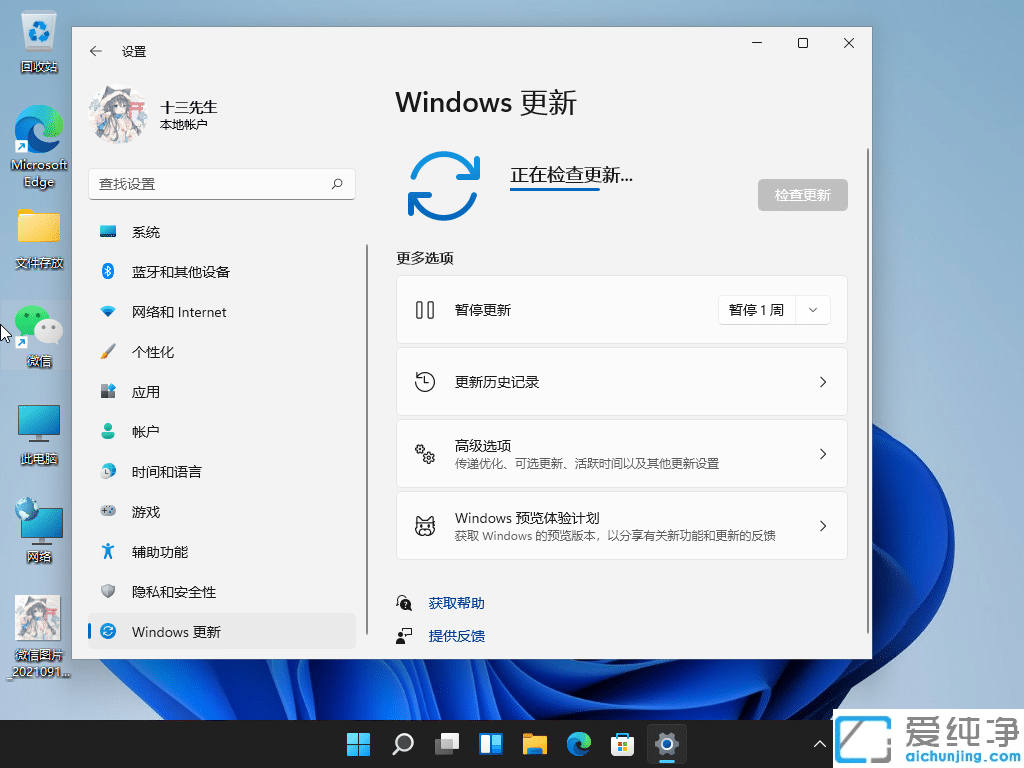The height and width of the screenshot is (768, 1024).
Task: Select 应用 in the settings sidebar
Action: tap(146, 391)
